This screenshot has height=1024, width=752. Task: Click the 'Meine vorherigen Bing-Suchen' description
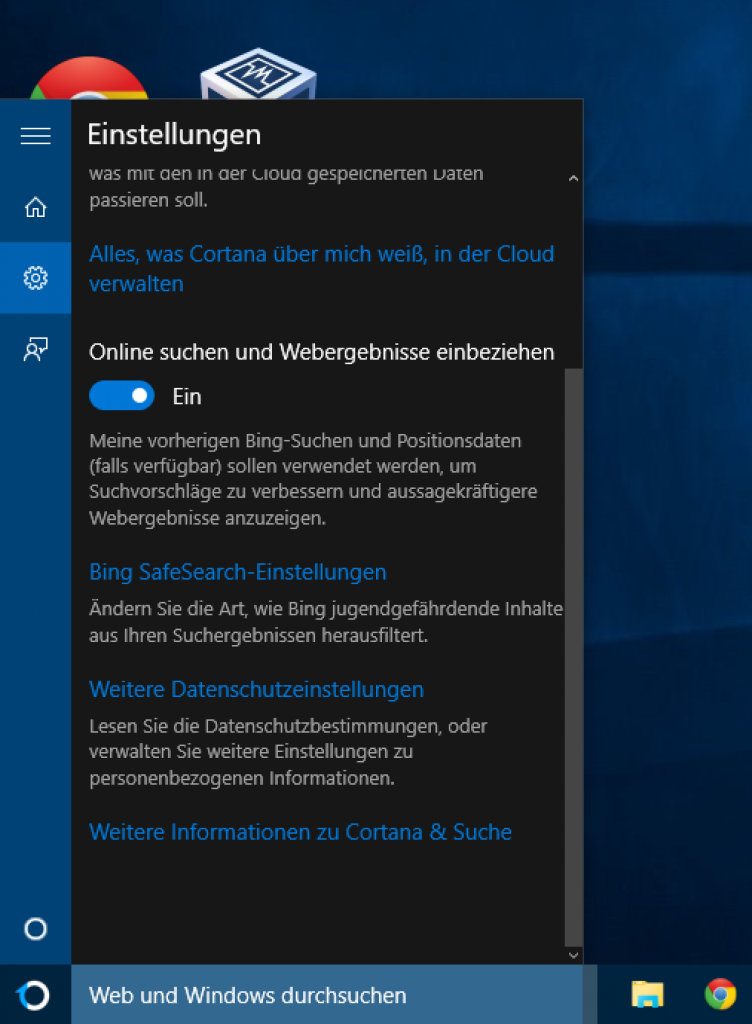(x=313, y=479)
